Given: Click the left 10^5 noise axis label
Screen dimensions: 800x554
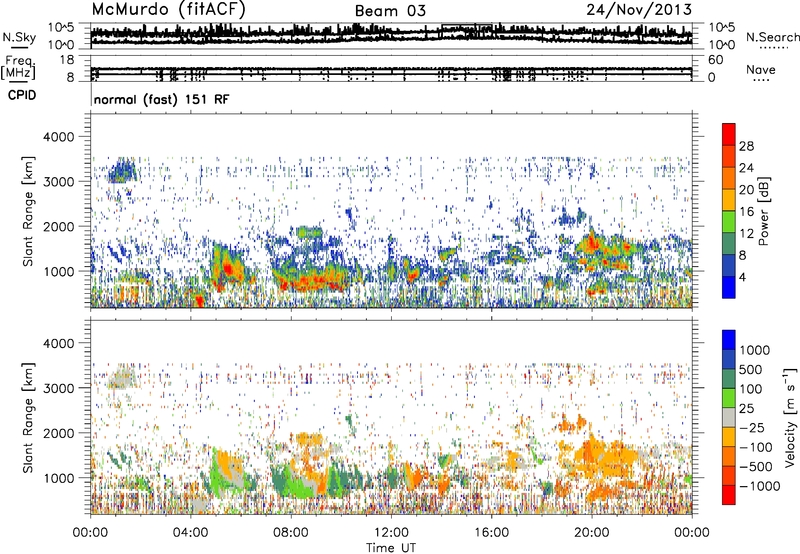Looking at the screenshot, I should [61, 27].
